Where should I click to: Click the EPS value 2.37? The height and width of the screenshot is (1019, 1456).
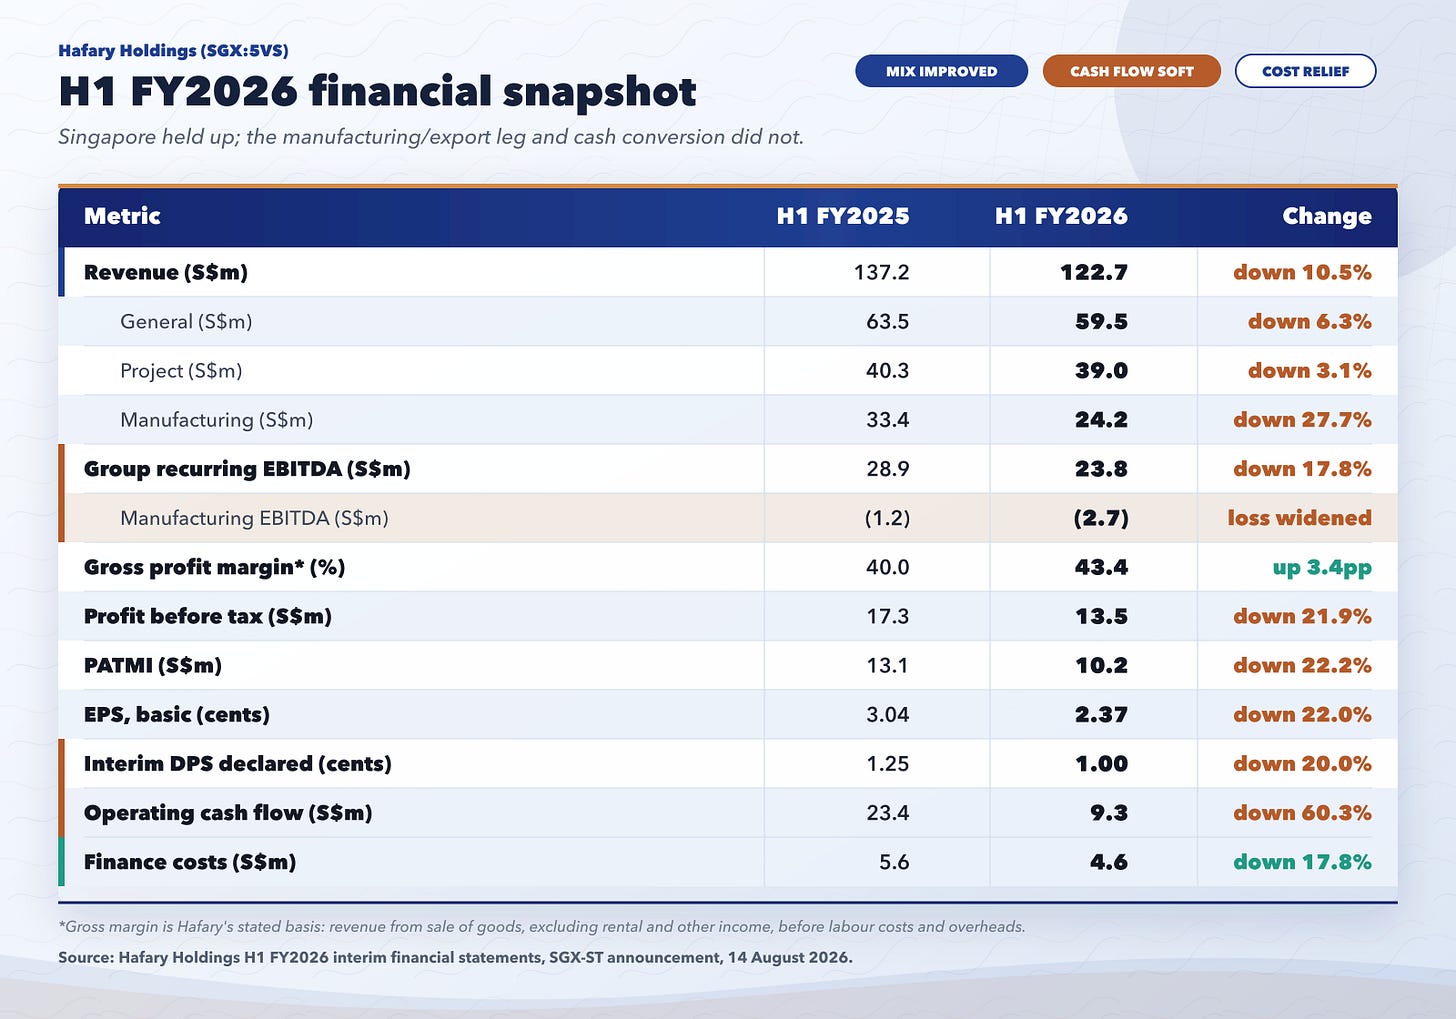tap(1101, 714)
